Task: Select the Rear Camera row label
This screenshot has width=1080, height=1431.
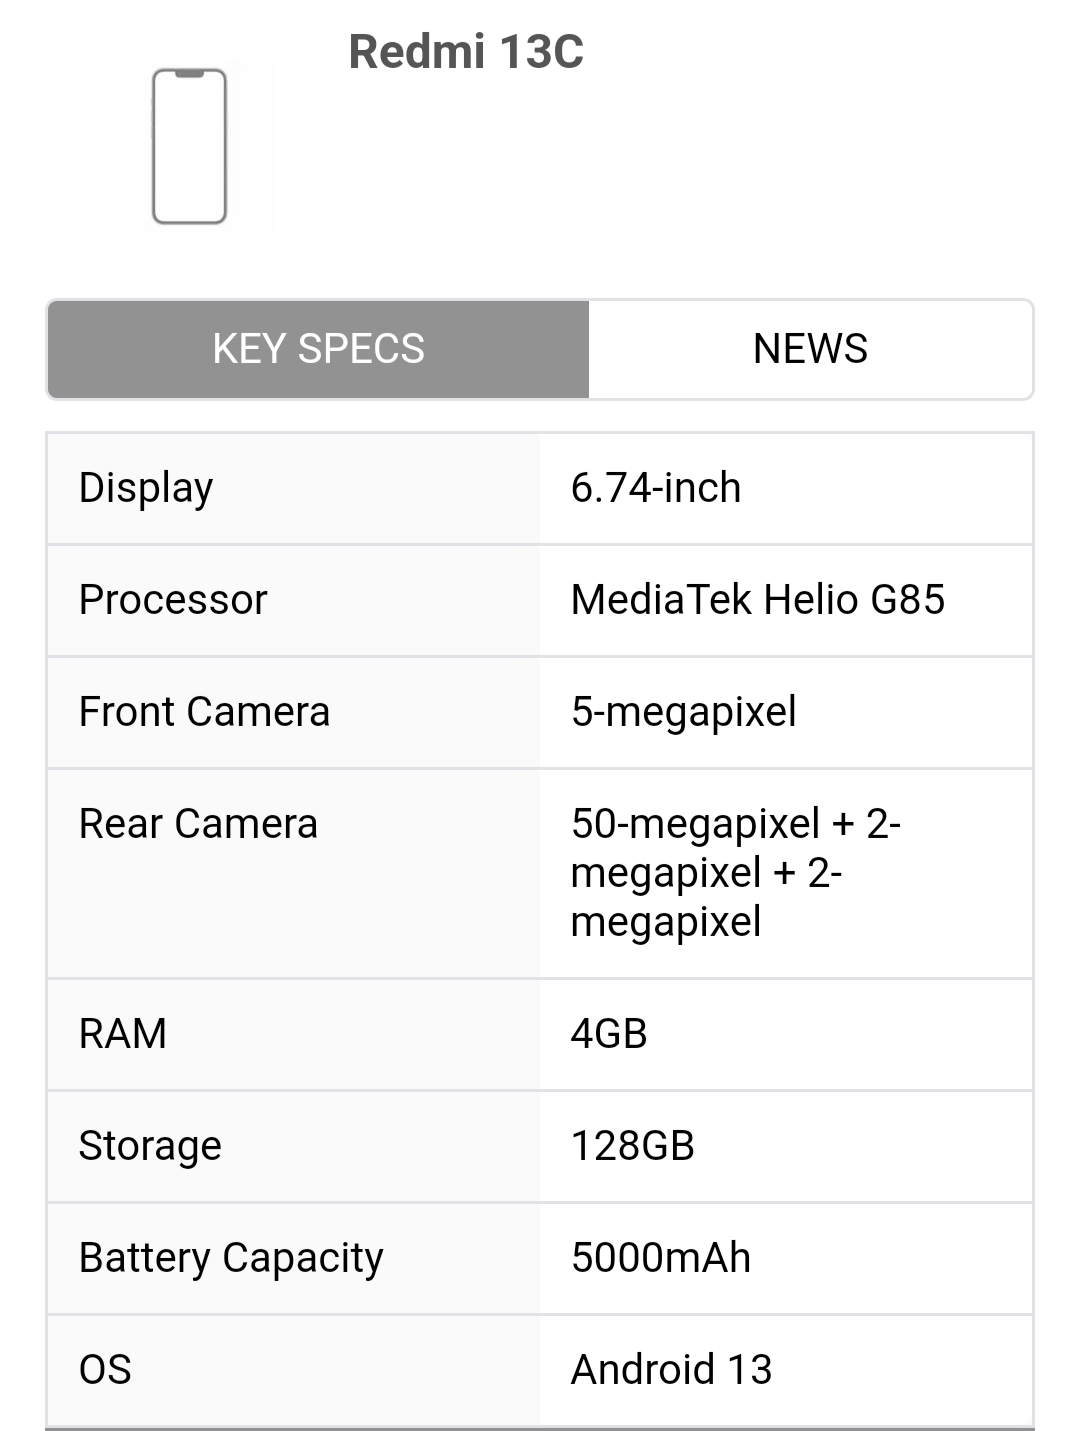Action: [x=198, y=824]
